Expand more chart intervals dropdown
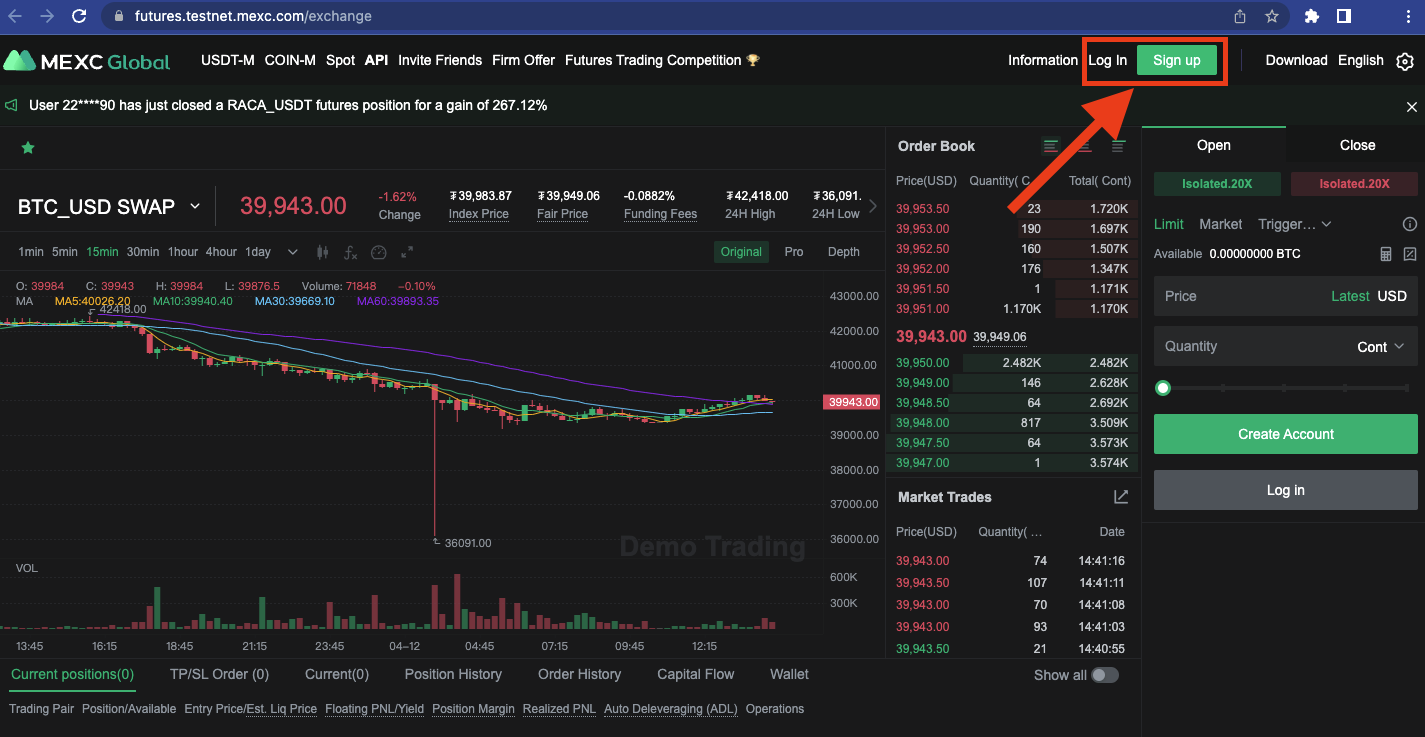1425x737 pixels. click(292, 252)
